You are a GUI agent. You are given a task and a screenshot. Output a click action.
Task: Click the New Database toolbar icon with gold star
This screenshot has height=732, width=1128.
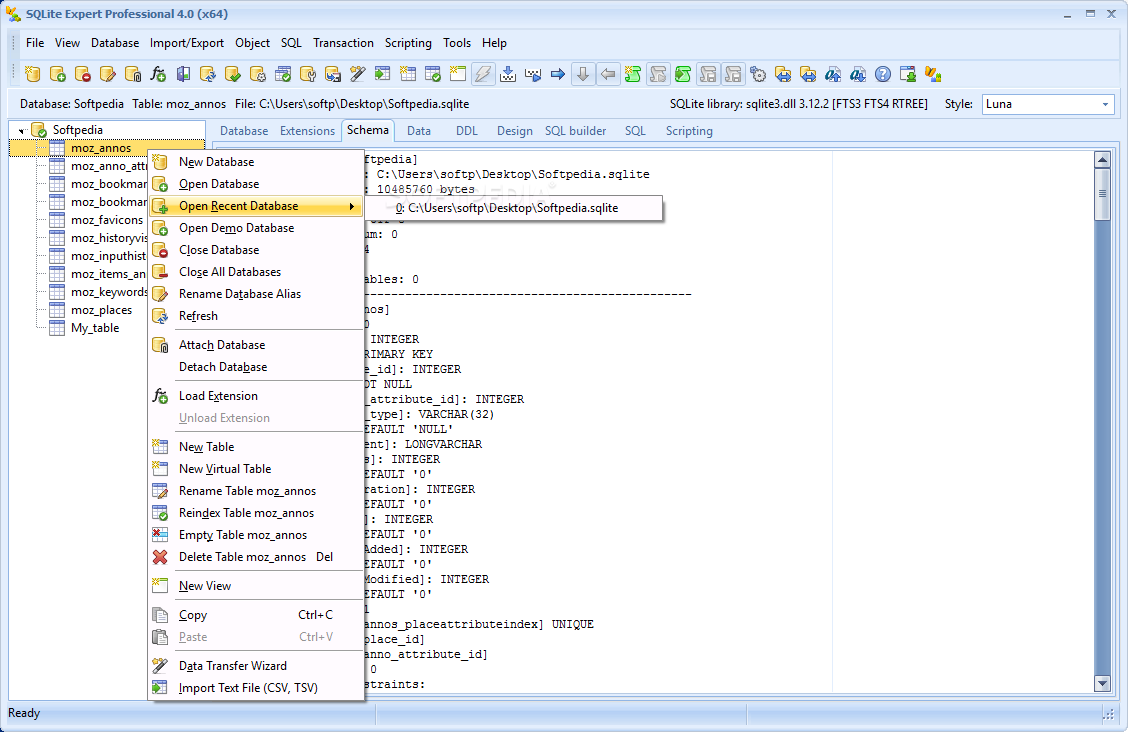coord(32,74)
